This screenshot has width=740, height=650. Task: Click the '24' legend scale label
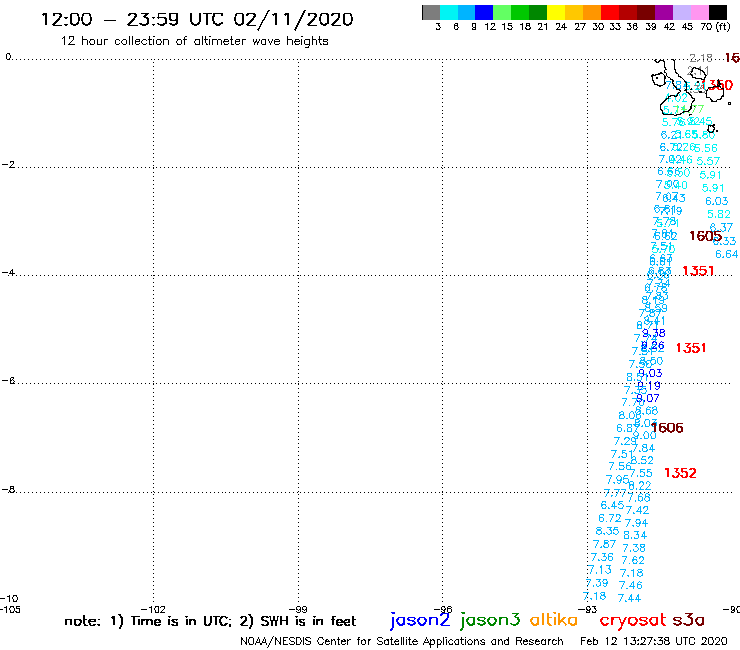click(x=561, y=27)
